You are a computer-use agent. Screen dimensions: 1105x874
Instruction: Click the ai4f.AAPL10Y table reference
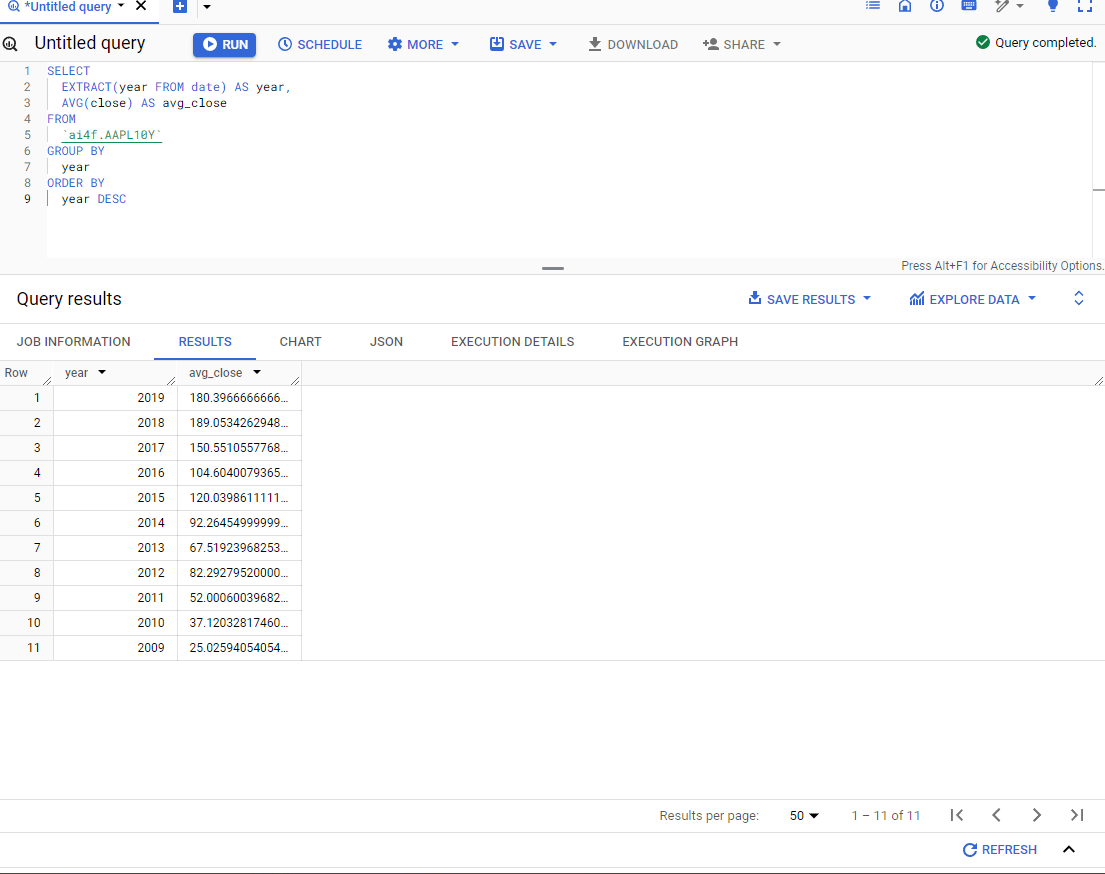111,135
